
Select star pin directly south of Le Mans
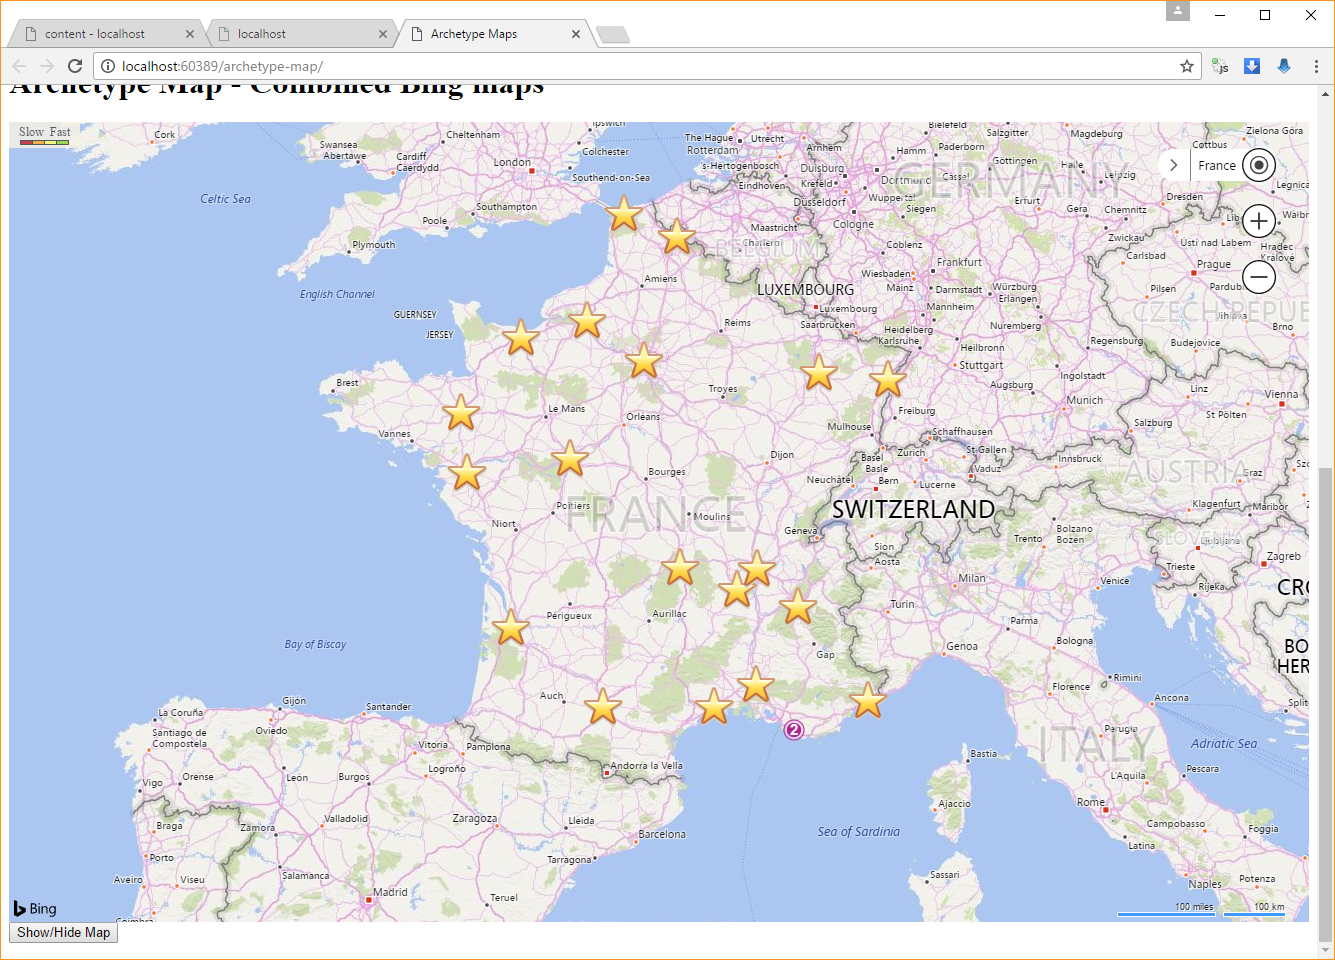(570, 459)
